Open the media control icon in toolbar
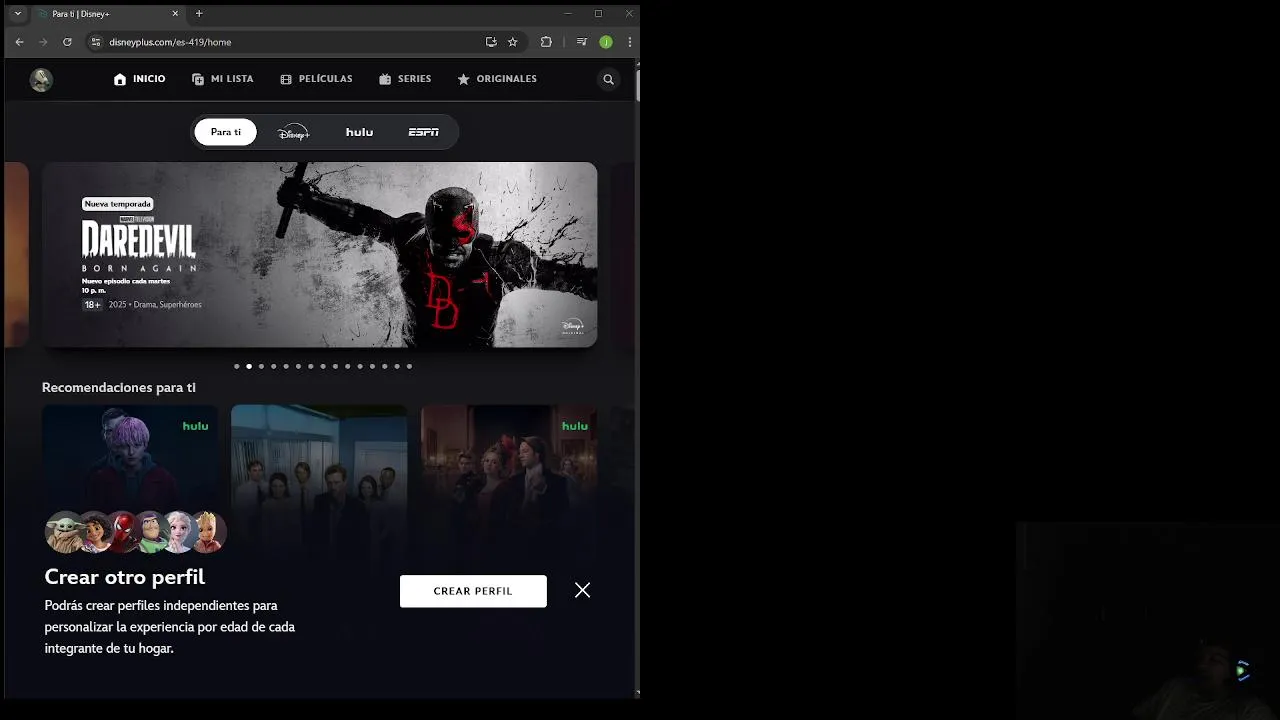 (x=581, y=42)
